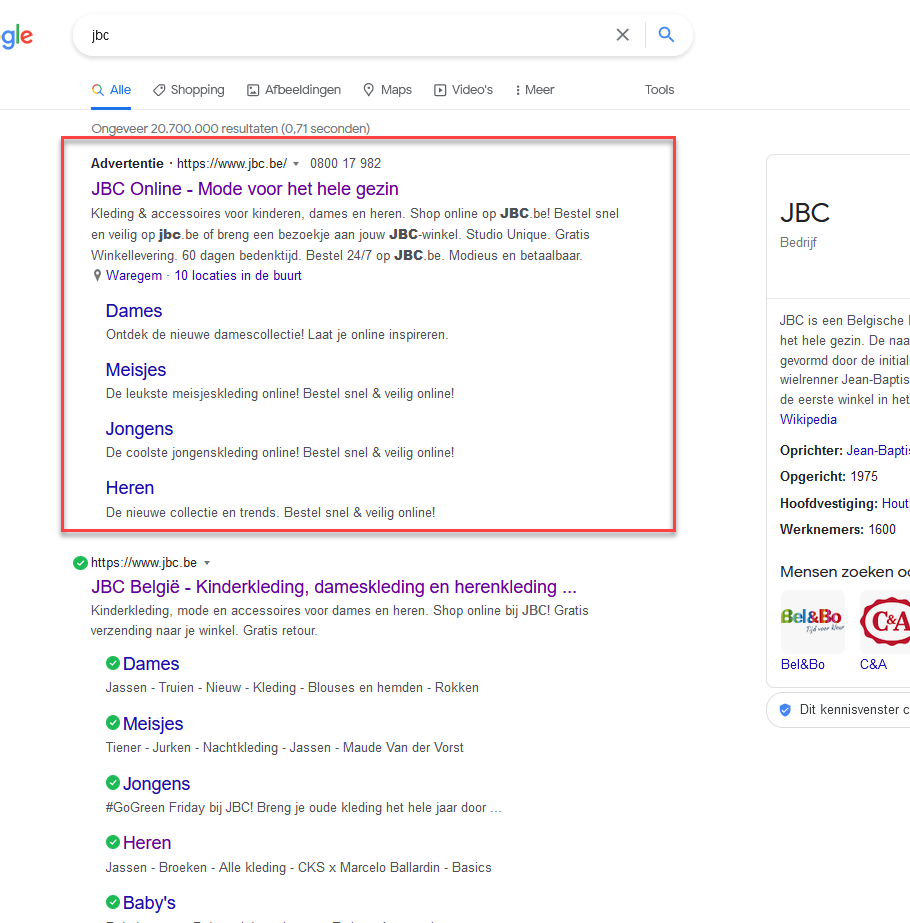This screenshot has height=923, width=910.
Task: Click the location pin icon beside Waregem
Action: pyautogui.click(x=97, y=275)
